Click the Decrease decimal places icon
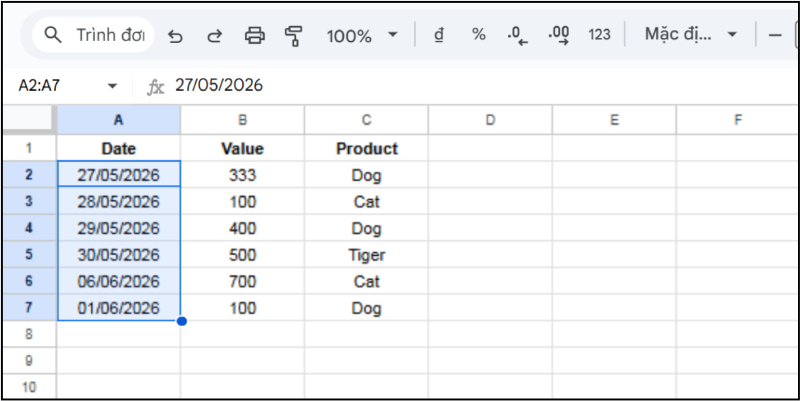This screenshot has height=401, width=800. click(x=517, y=35)
